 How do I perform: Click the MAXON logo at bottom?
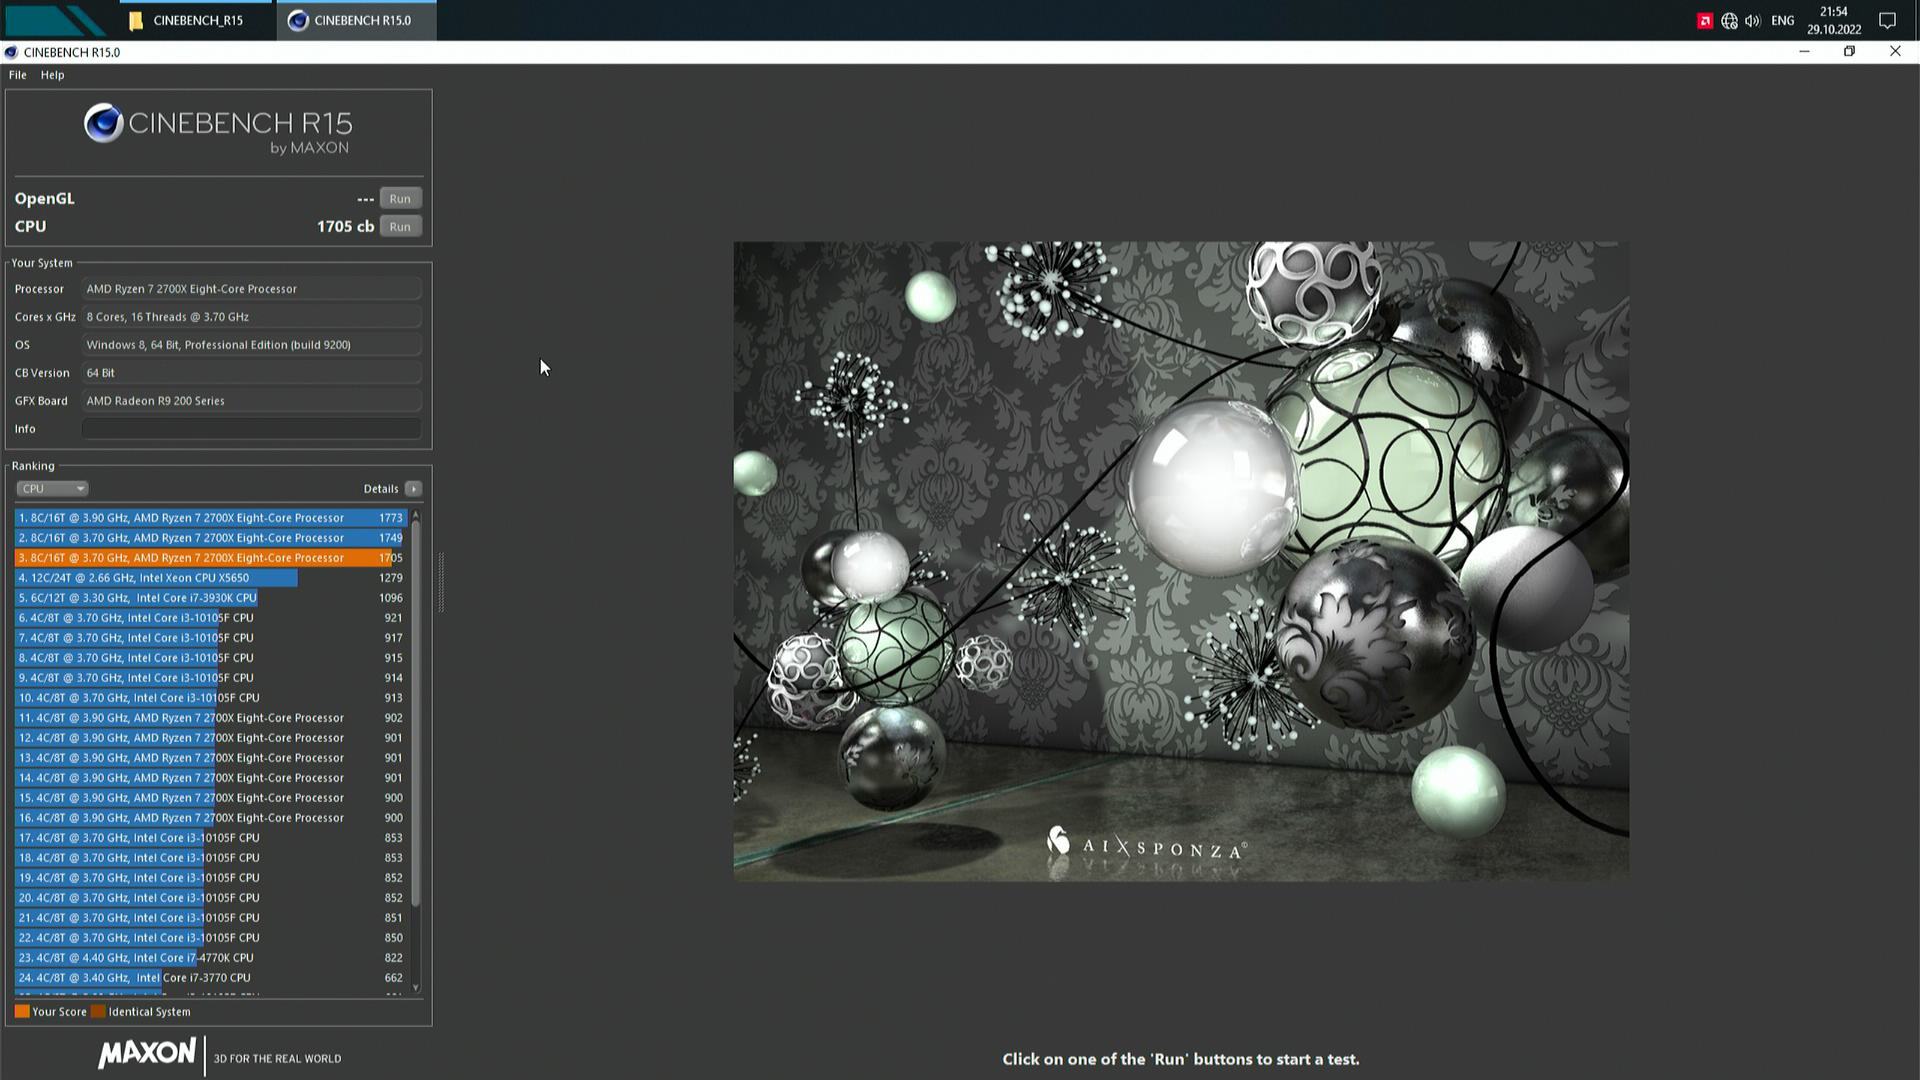(x=147, y=1053)
